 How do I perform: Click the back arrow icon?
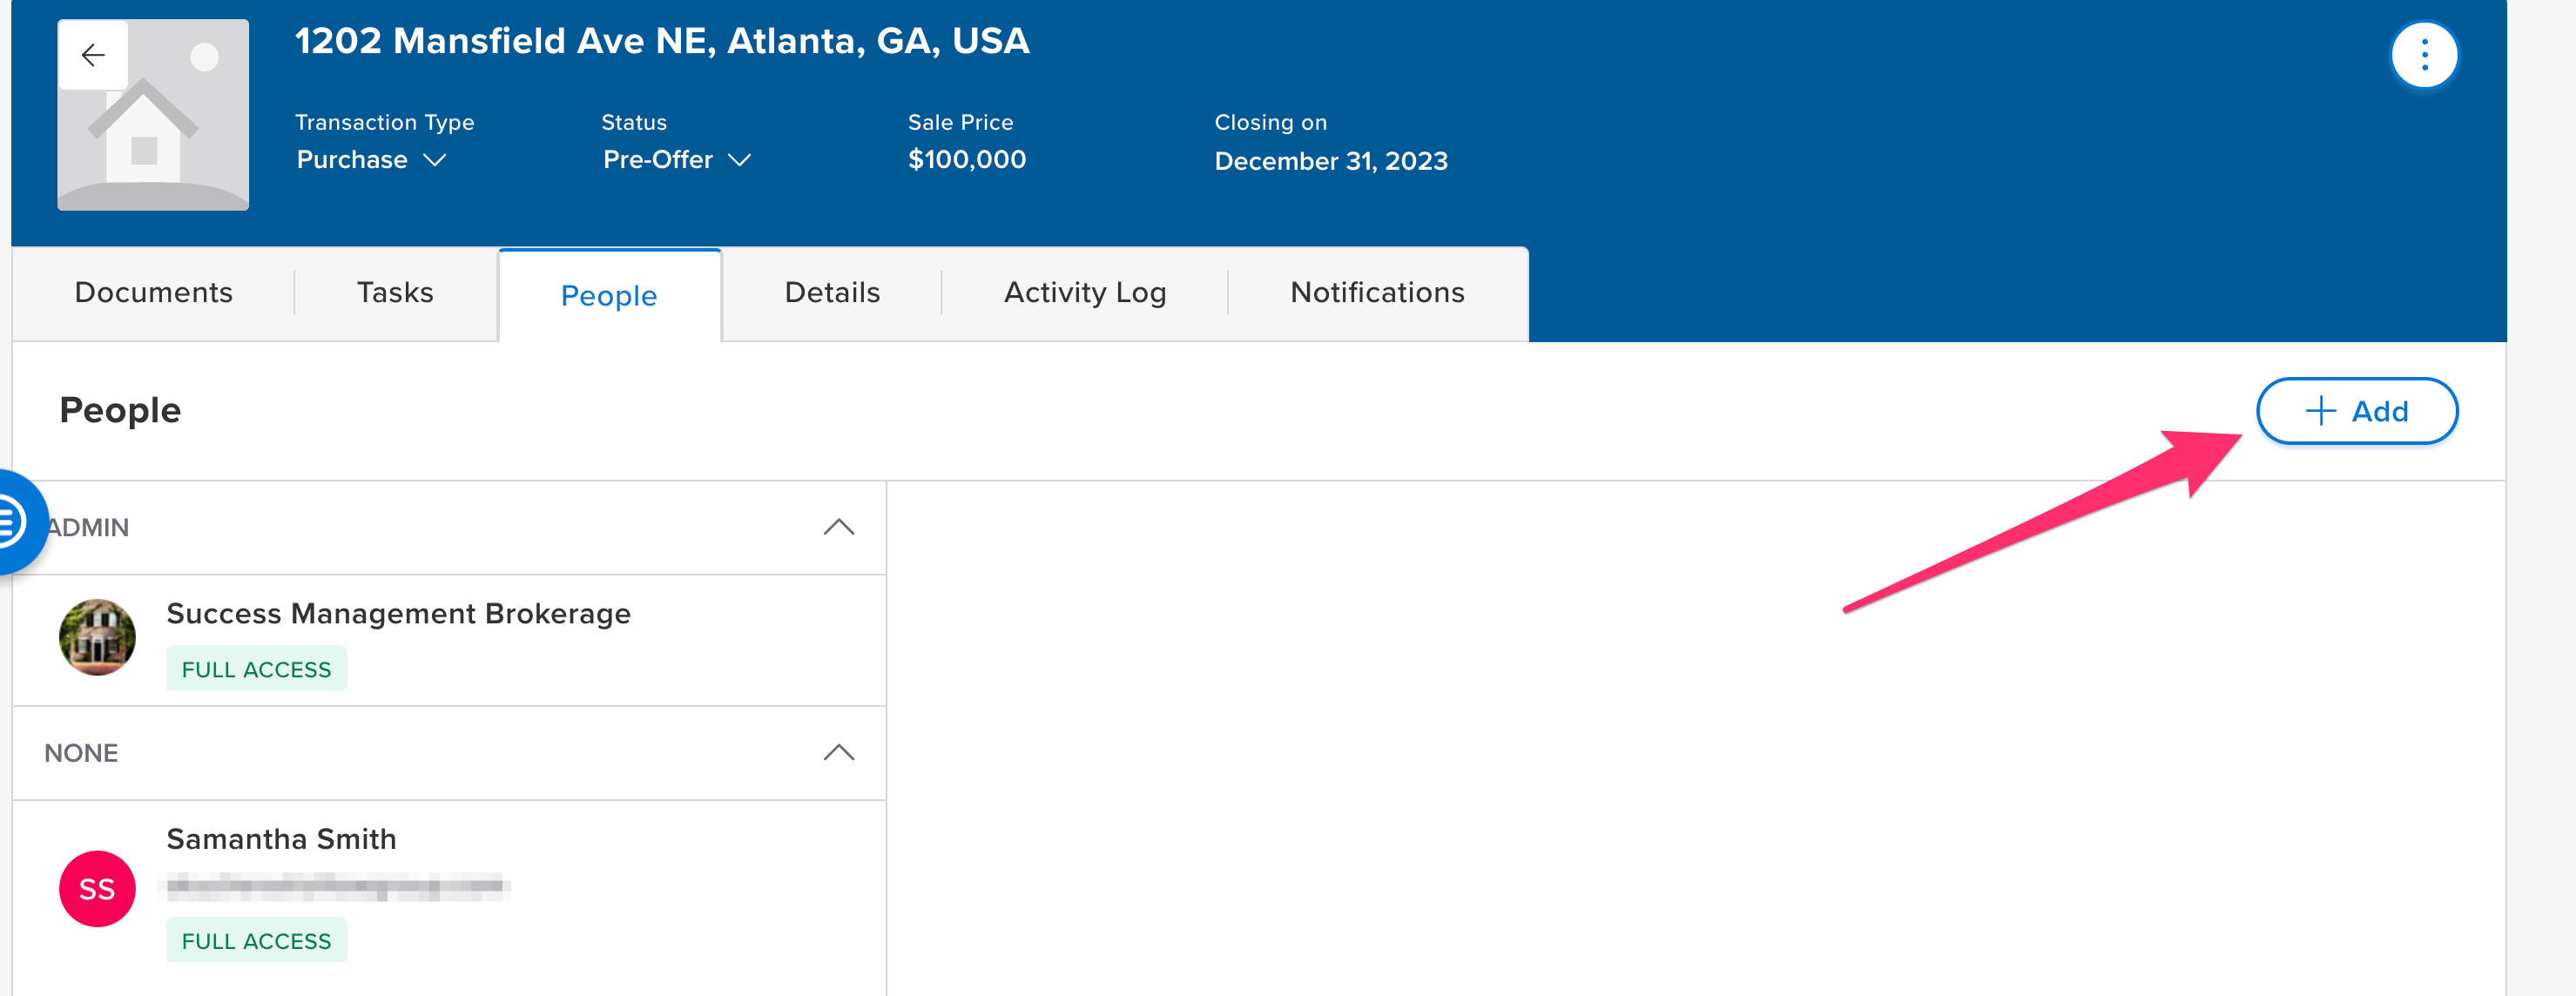93,55
